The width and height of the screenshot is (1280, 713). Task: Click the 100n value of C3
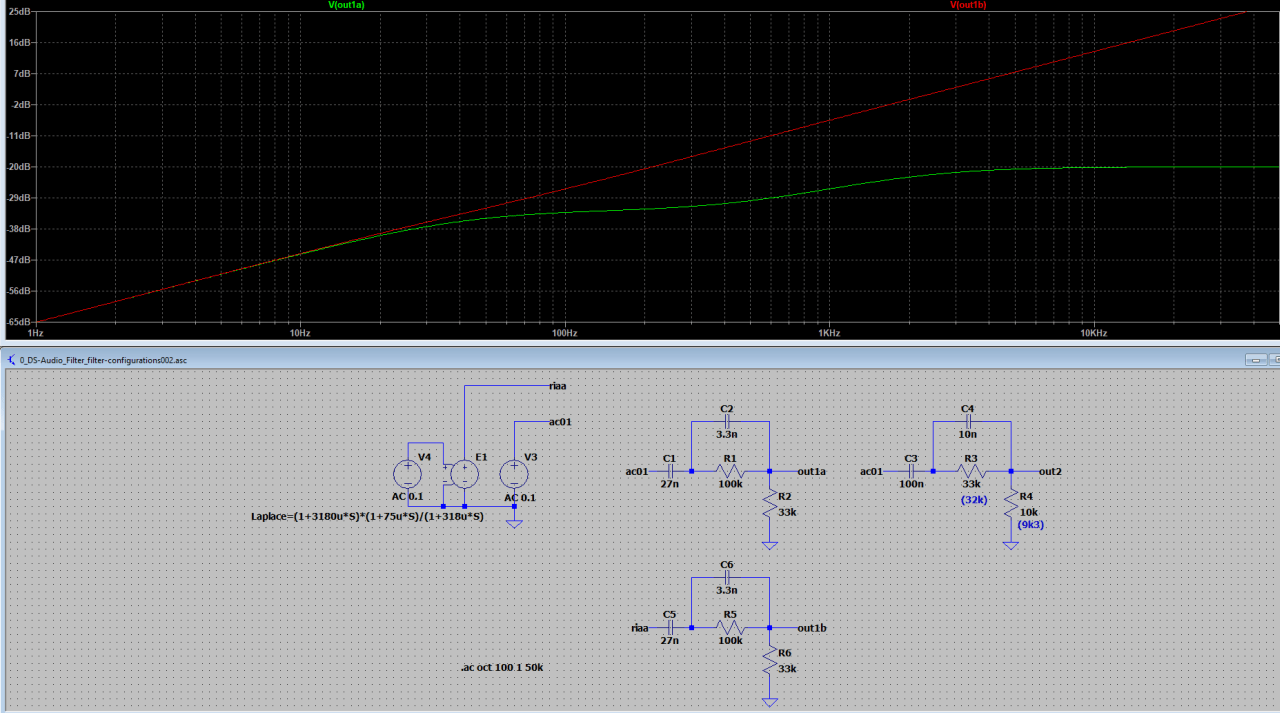(x=910, y=484)
